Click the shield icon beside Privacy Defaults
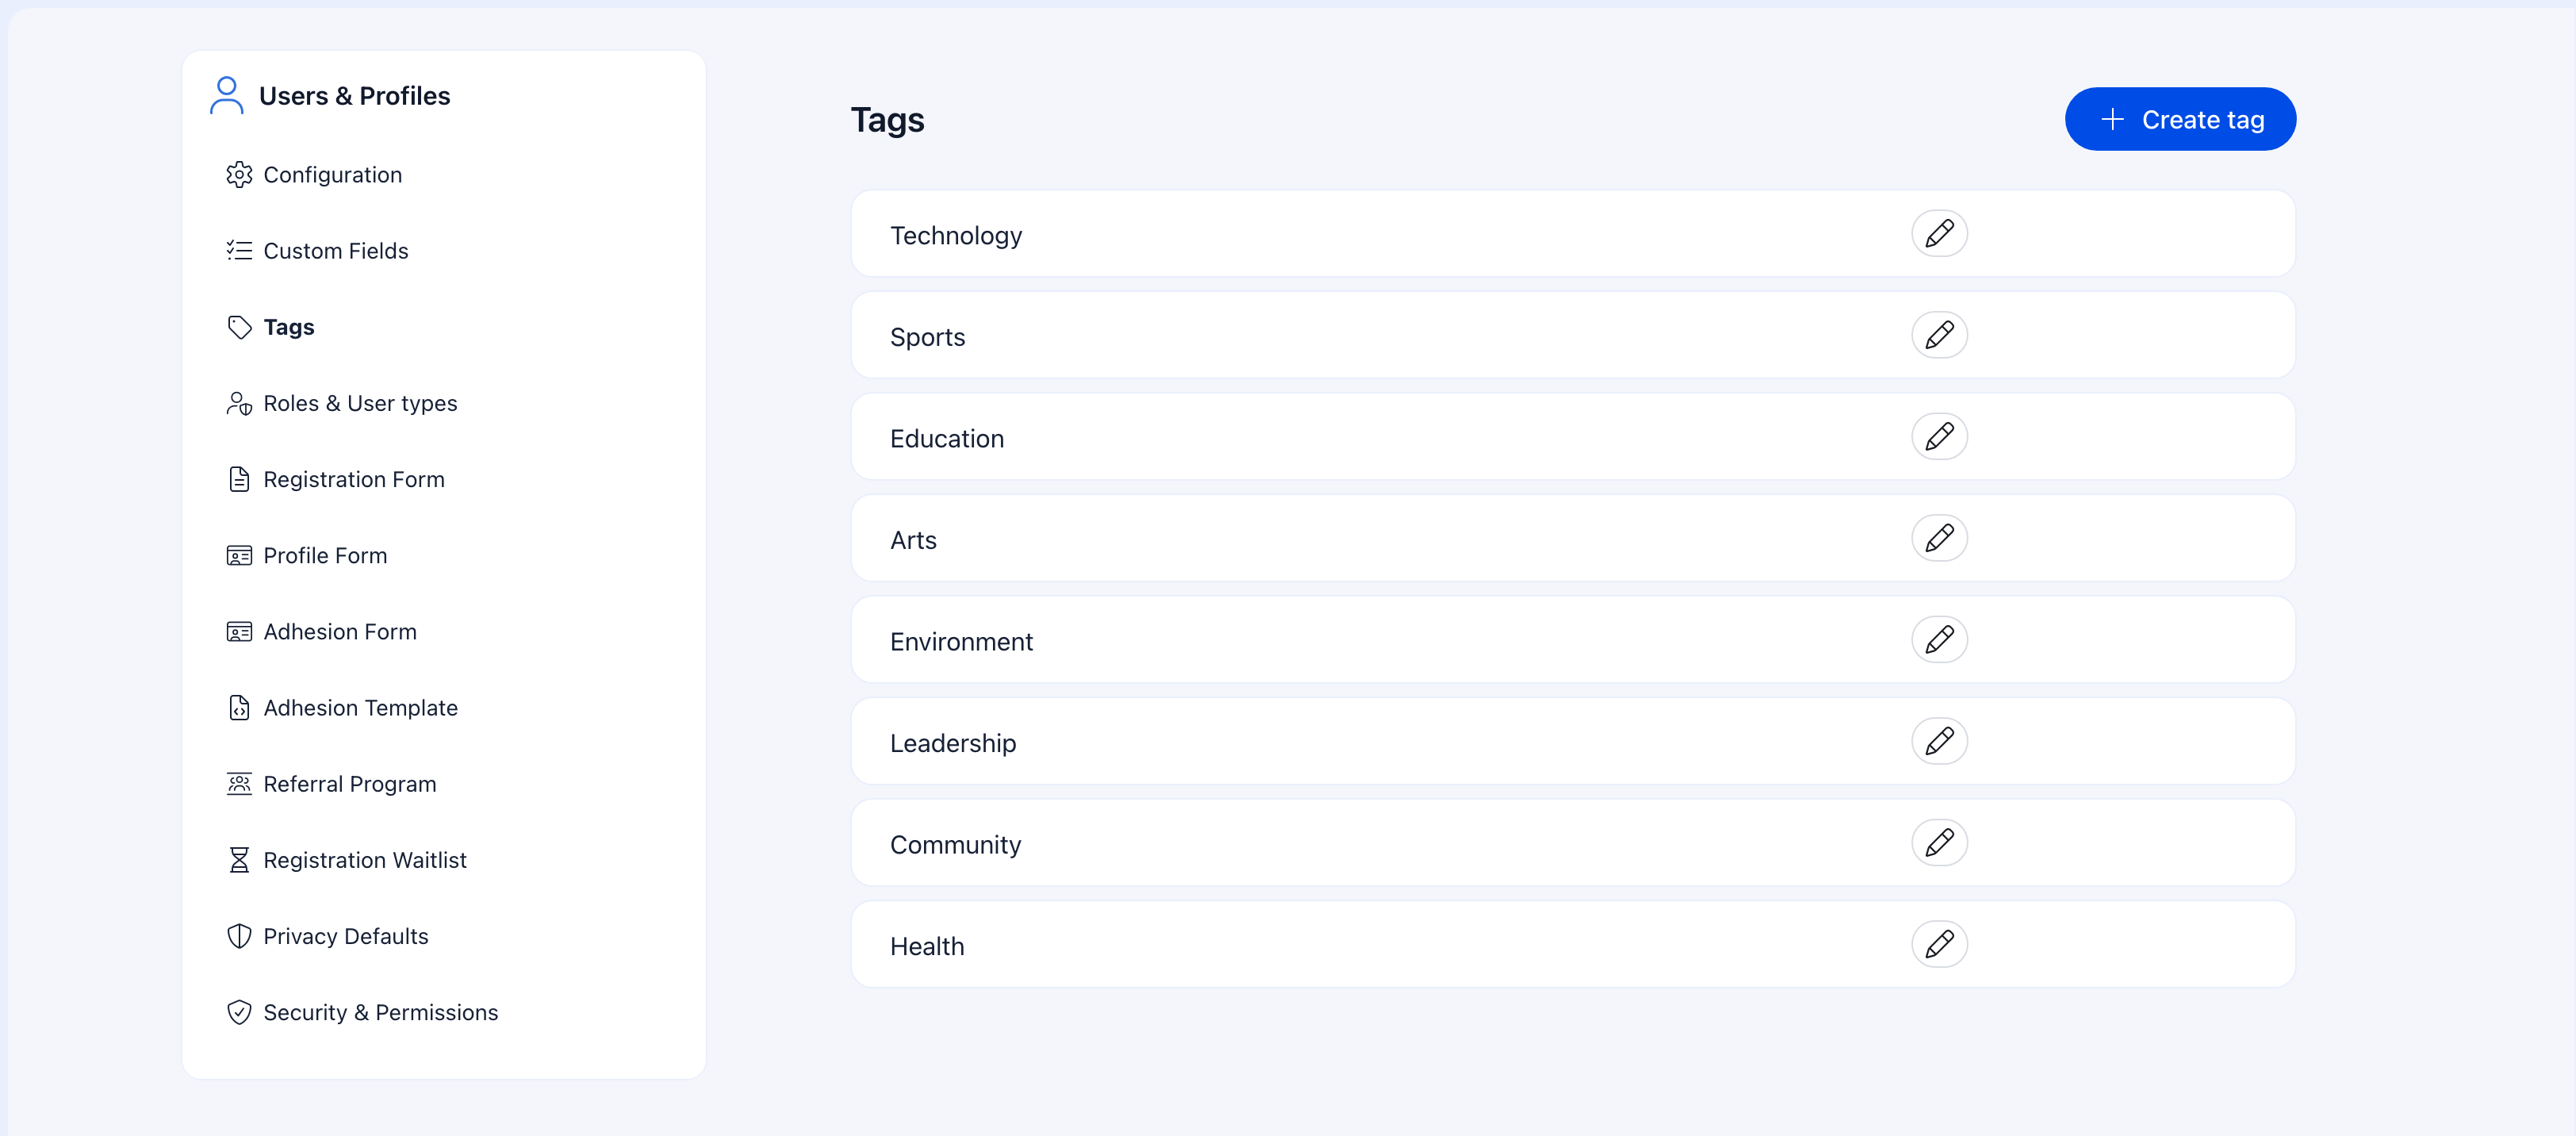Image resolution: width=2576 pixels, height=1136 pixels. pos(239,936)
